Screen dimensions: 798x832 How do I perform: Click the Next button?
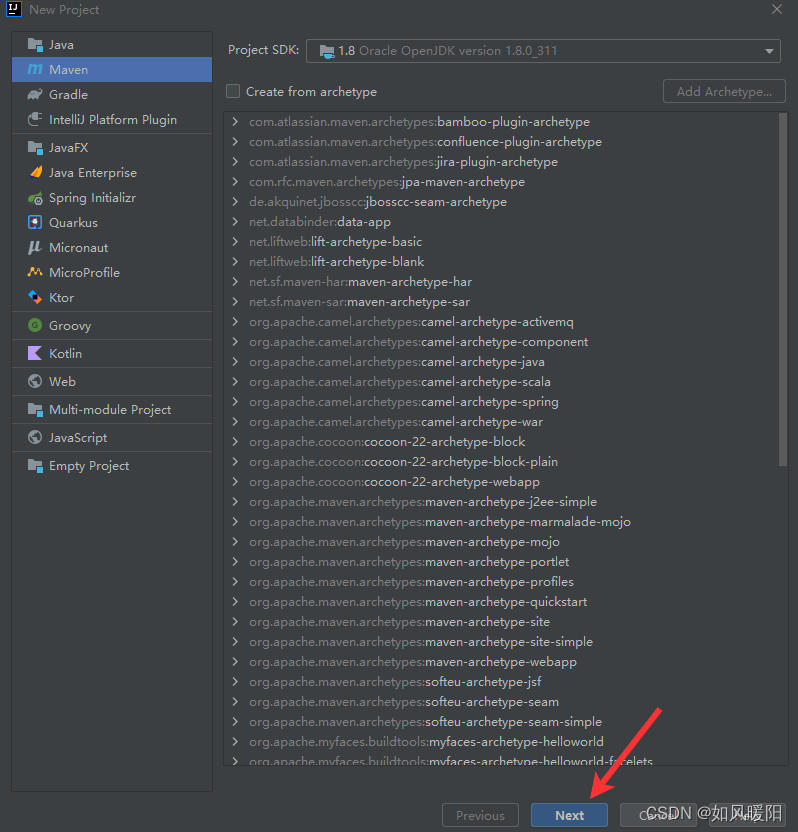tap(569, 815)
